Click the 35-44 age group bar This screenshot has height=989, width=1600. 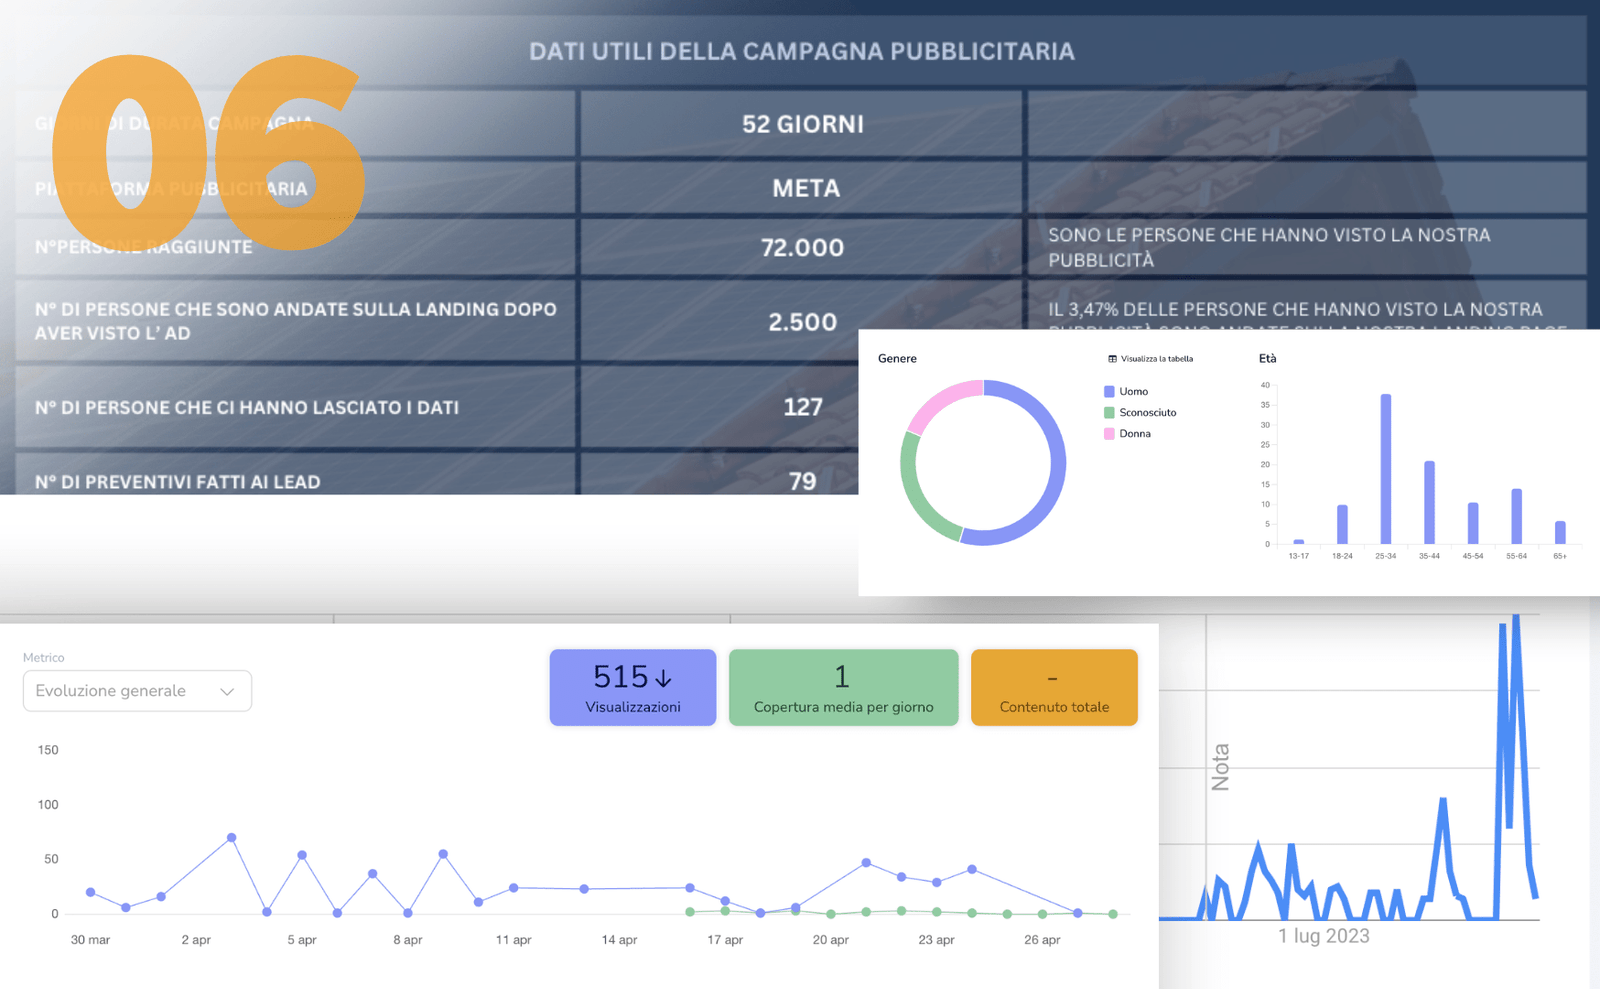point(1429,502)
